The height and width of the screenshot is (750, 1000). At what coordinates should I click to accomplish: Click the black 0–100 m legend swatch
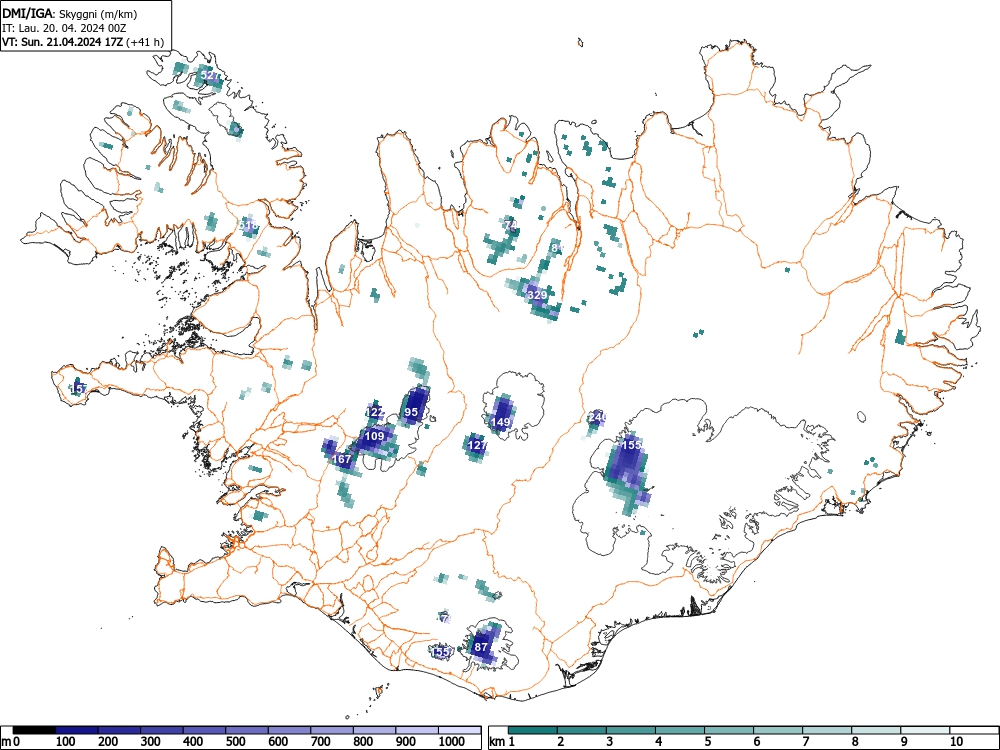34,730
